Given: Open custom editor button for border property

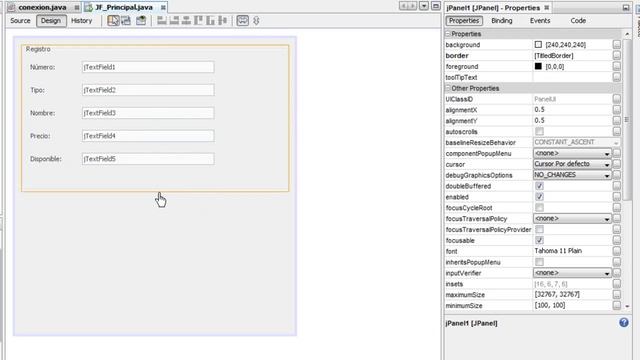Looking at the screenshot, I should tap(617, 55).
